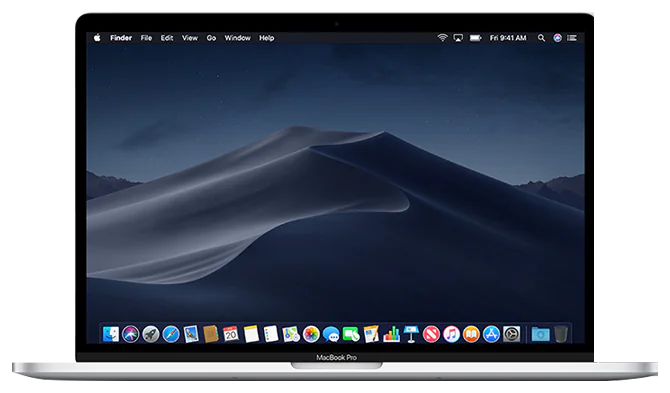Open Pages app in the Dock
The image size is (670, 393).
tap(371, 334)
